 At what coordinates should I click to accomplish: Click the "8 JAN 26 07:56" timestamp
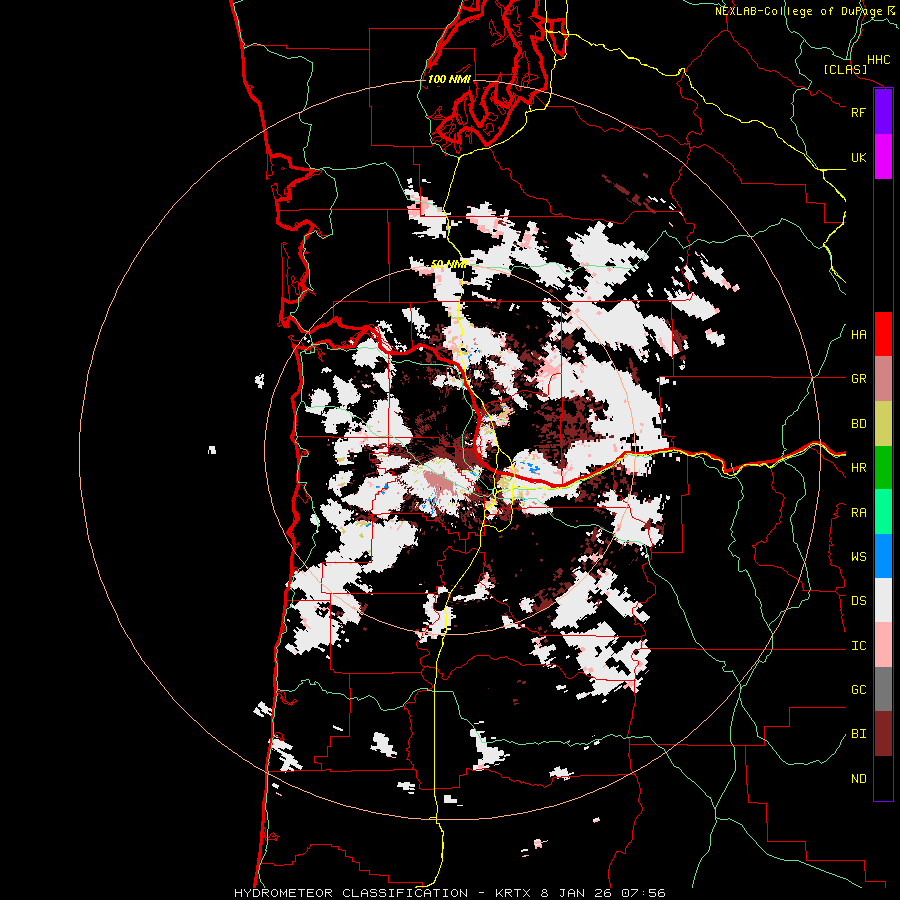click(603, 893)
